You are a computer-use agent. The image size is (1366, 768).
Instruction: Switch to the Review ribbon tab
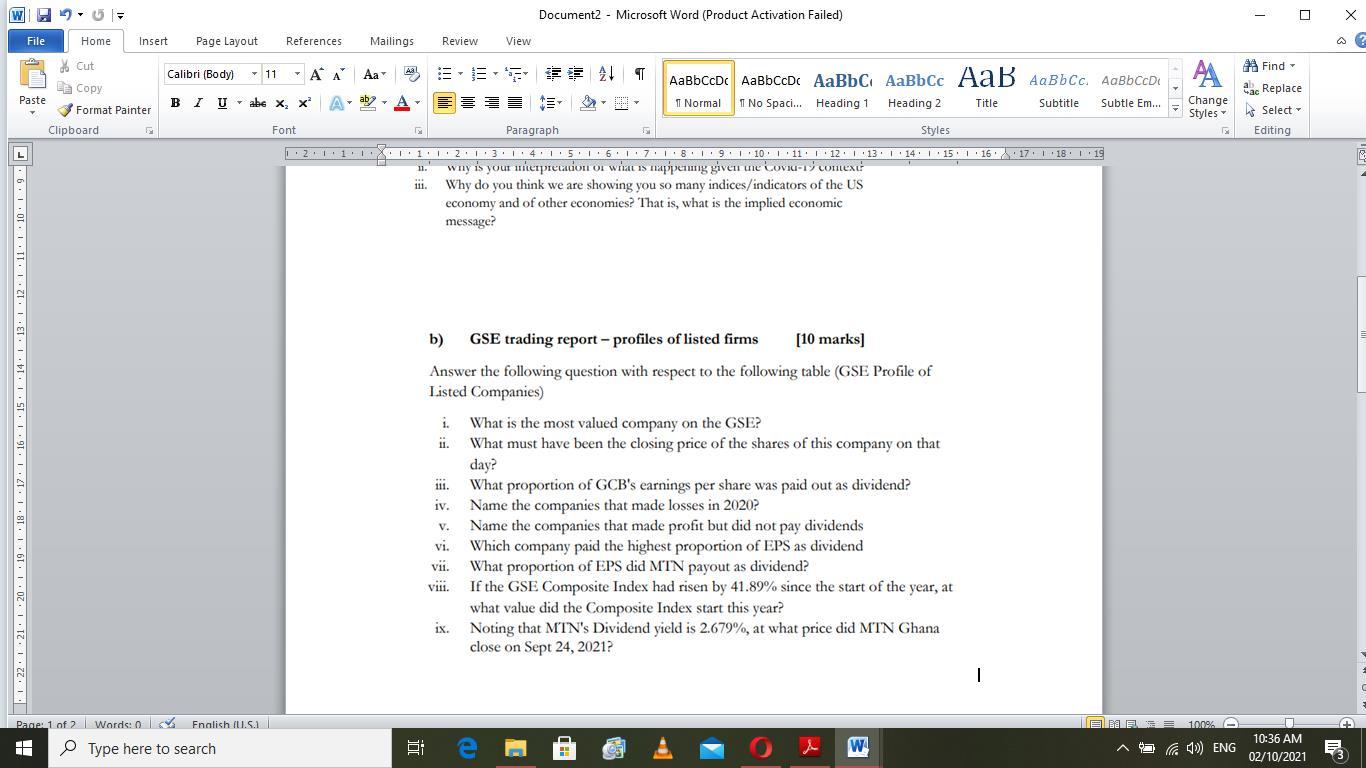459,41
